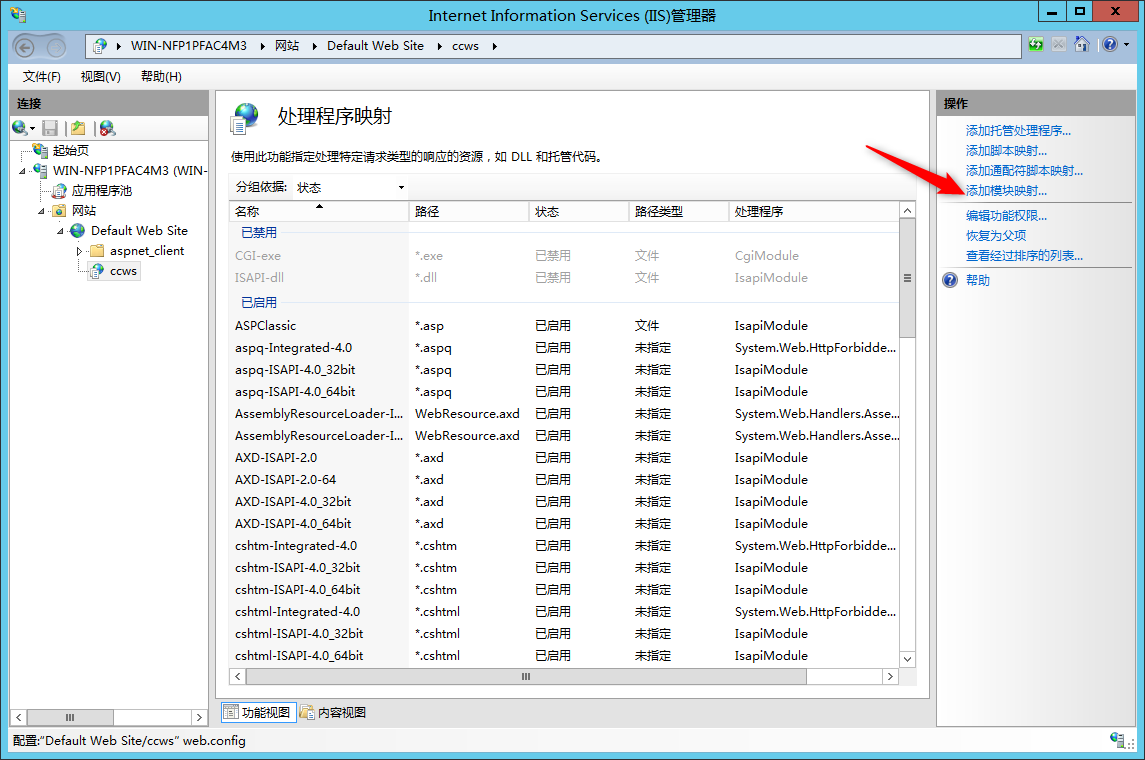Screen dimensions: 1145x760
Task: Click the 恢复为父项 link
Action: tap(996, 236)
